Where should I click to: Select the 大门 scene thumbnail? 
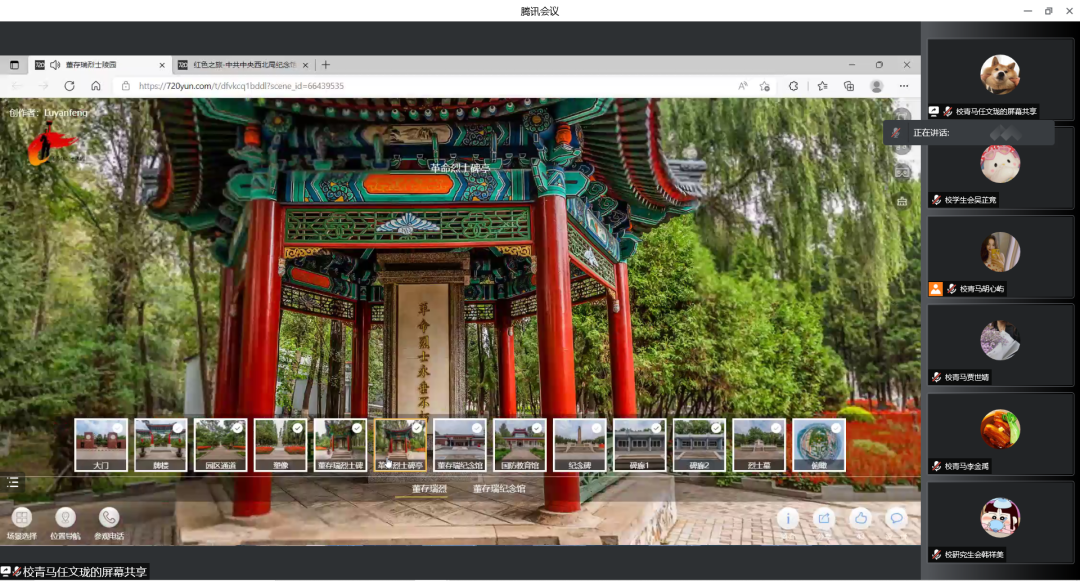coord(101,445)
